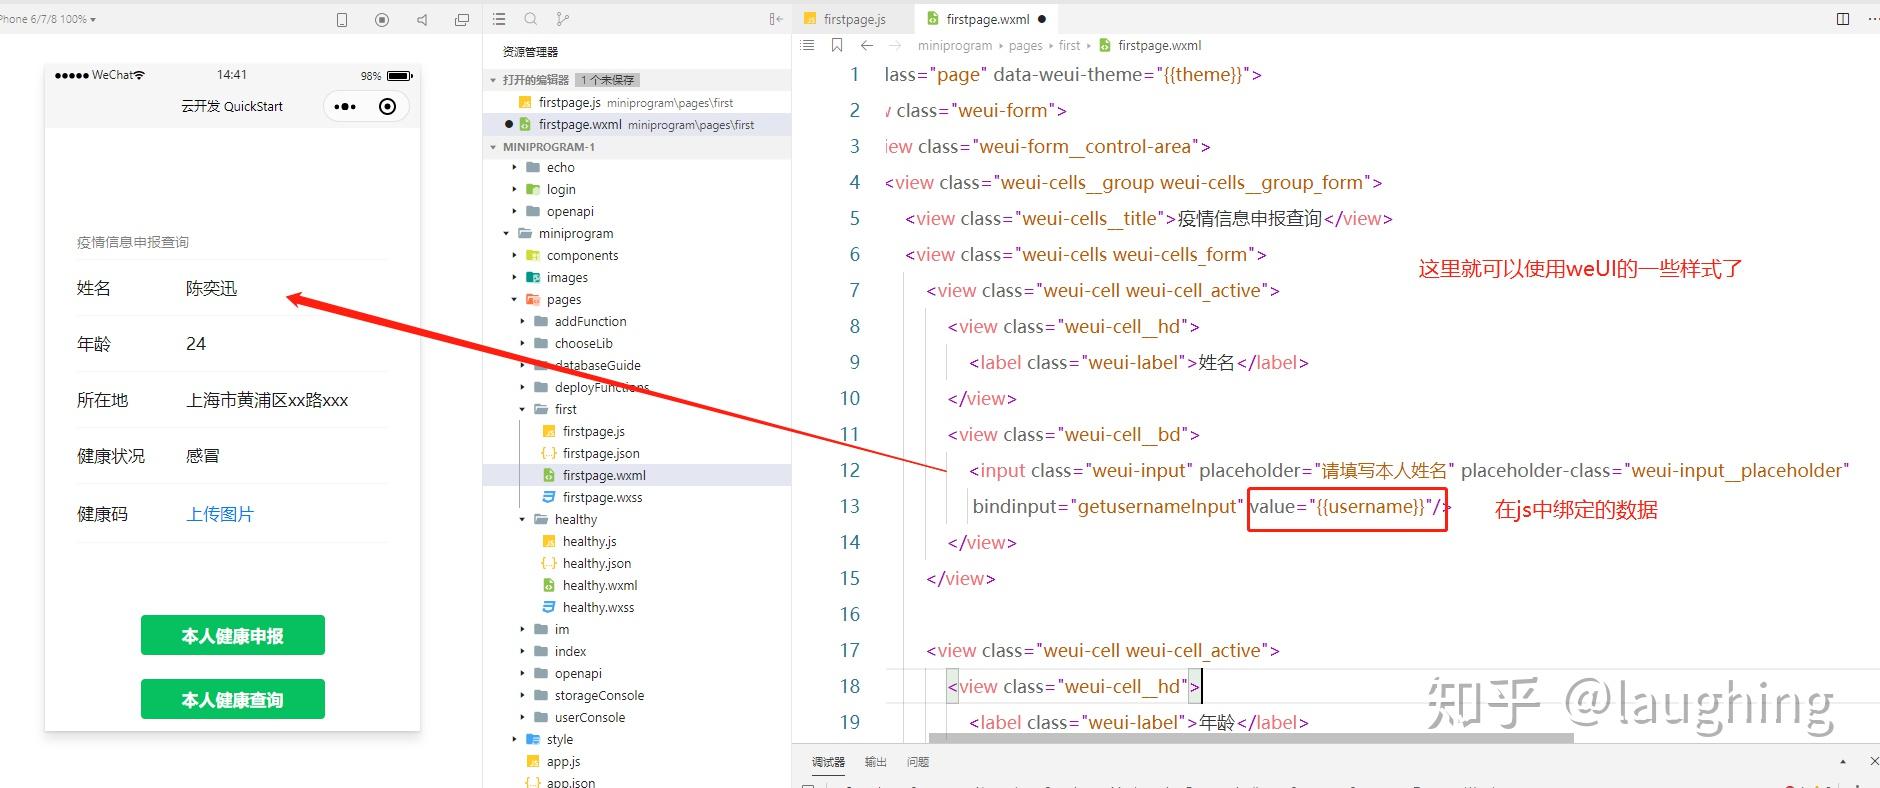Open the iPhone 6/7/8 device dropdown
The height and width of the screenshot is (788, 1880).
(x=48, y=19)
